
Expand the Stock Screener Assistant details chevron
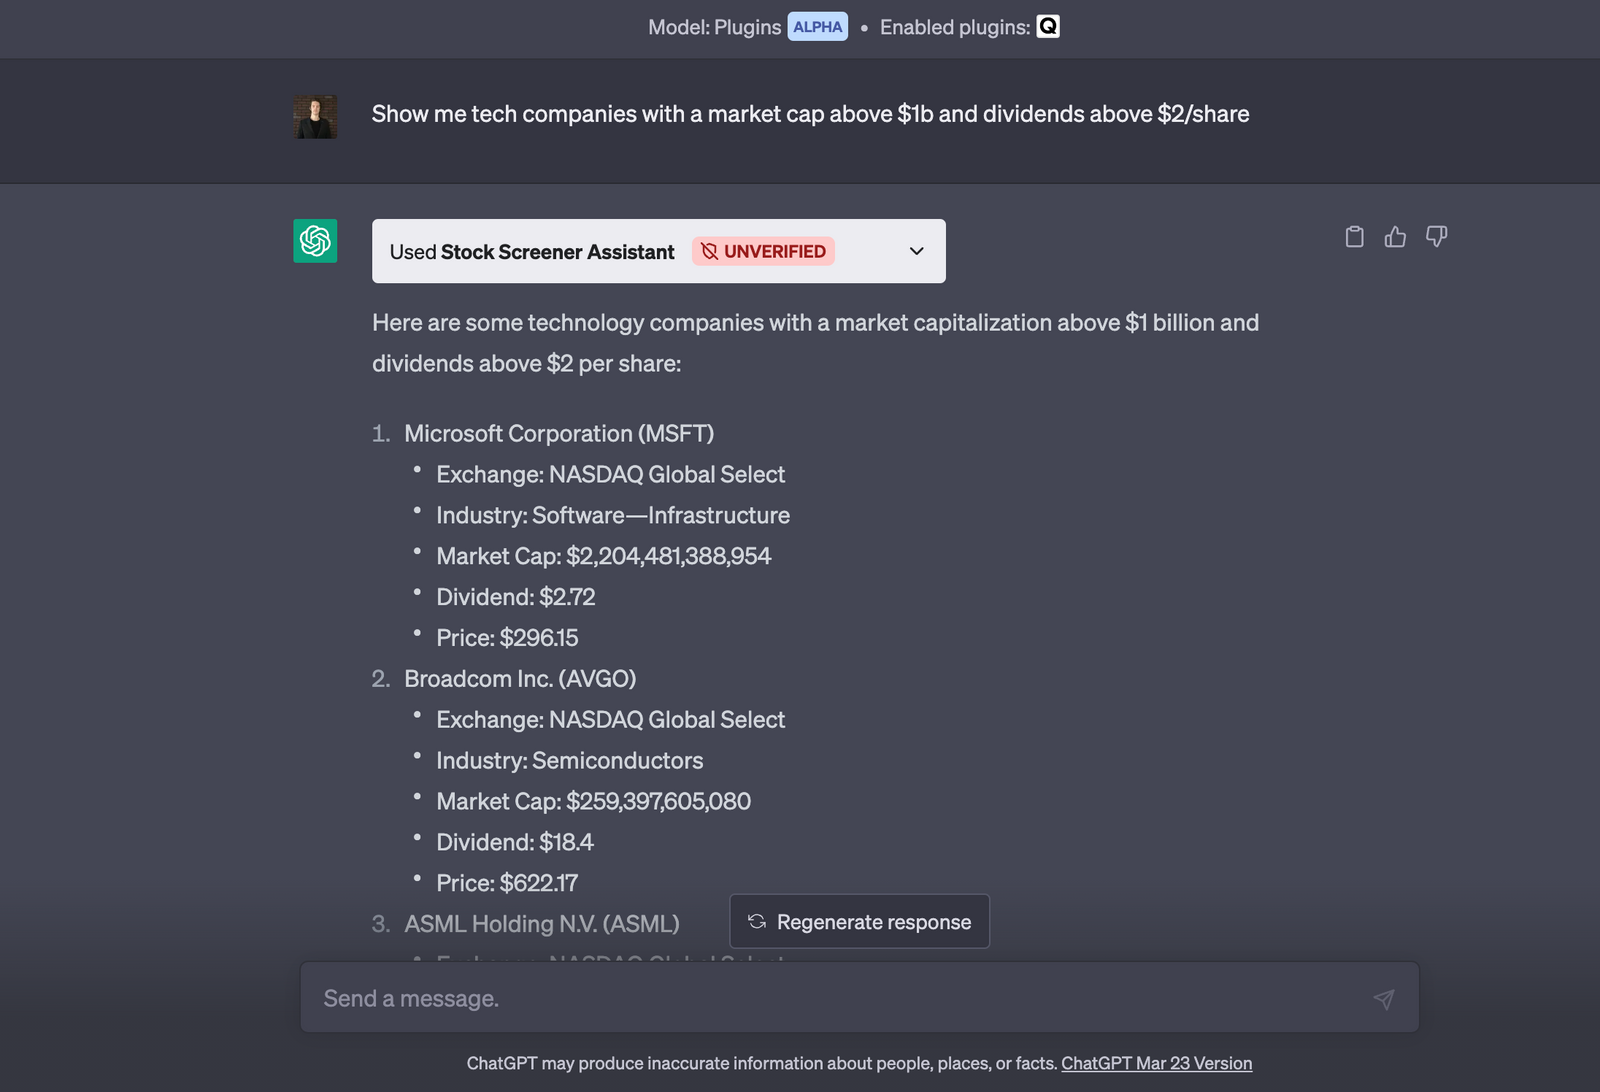(x=915, y=251)
